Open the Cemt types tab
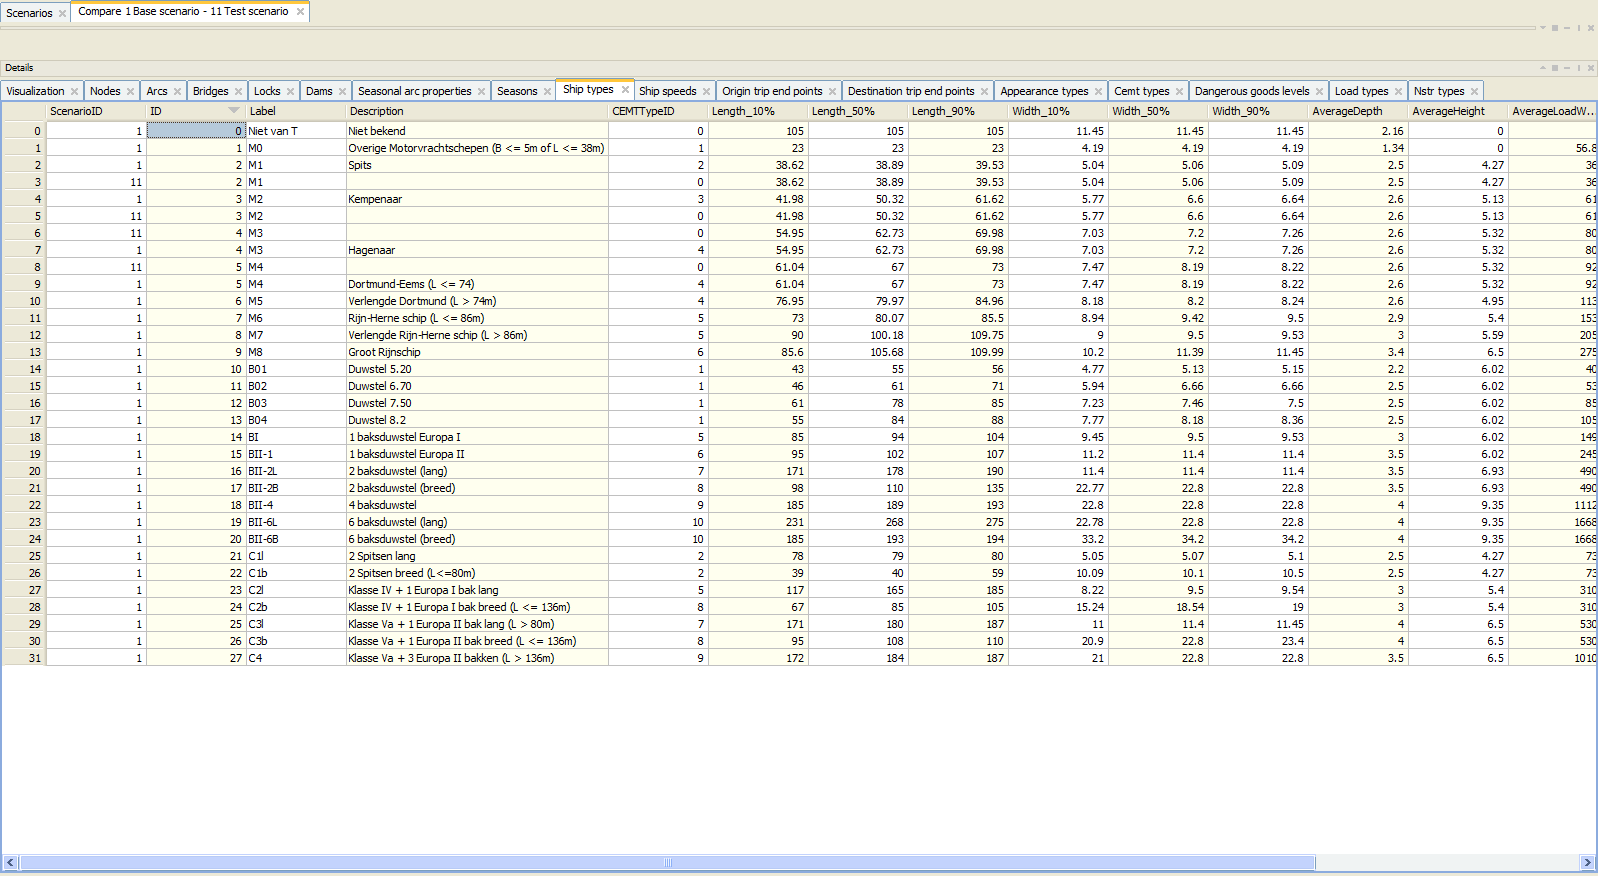 [x=1141, y=91]
